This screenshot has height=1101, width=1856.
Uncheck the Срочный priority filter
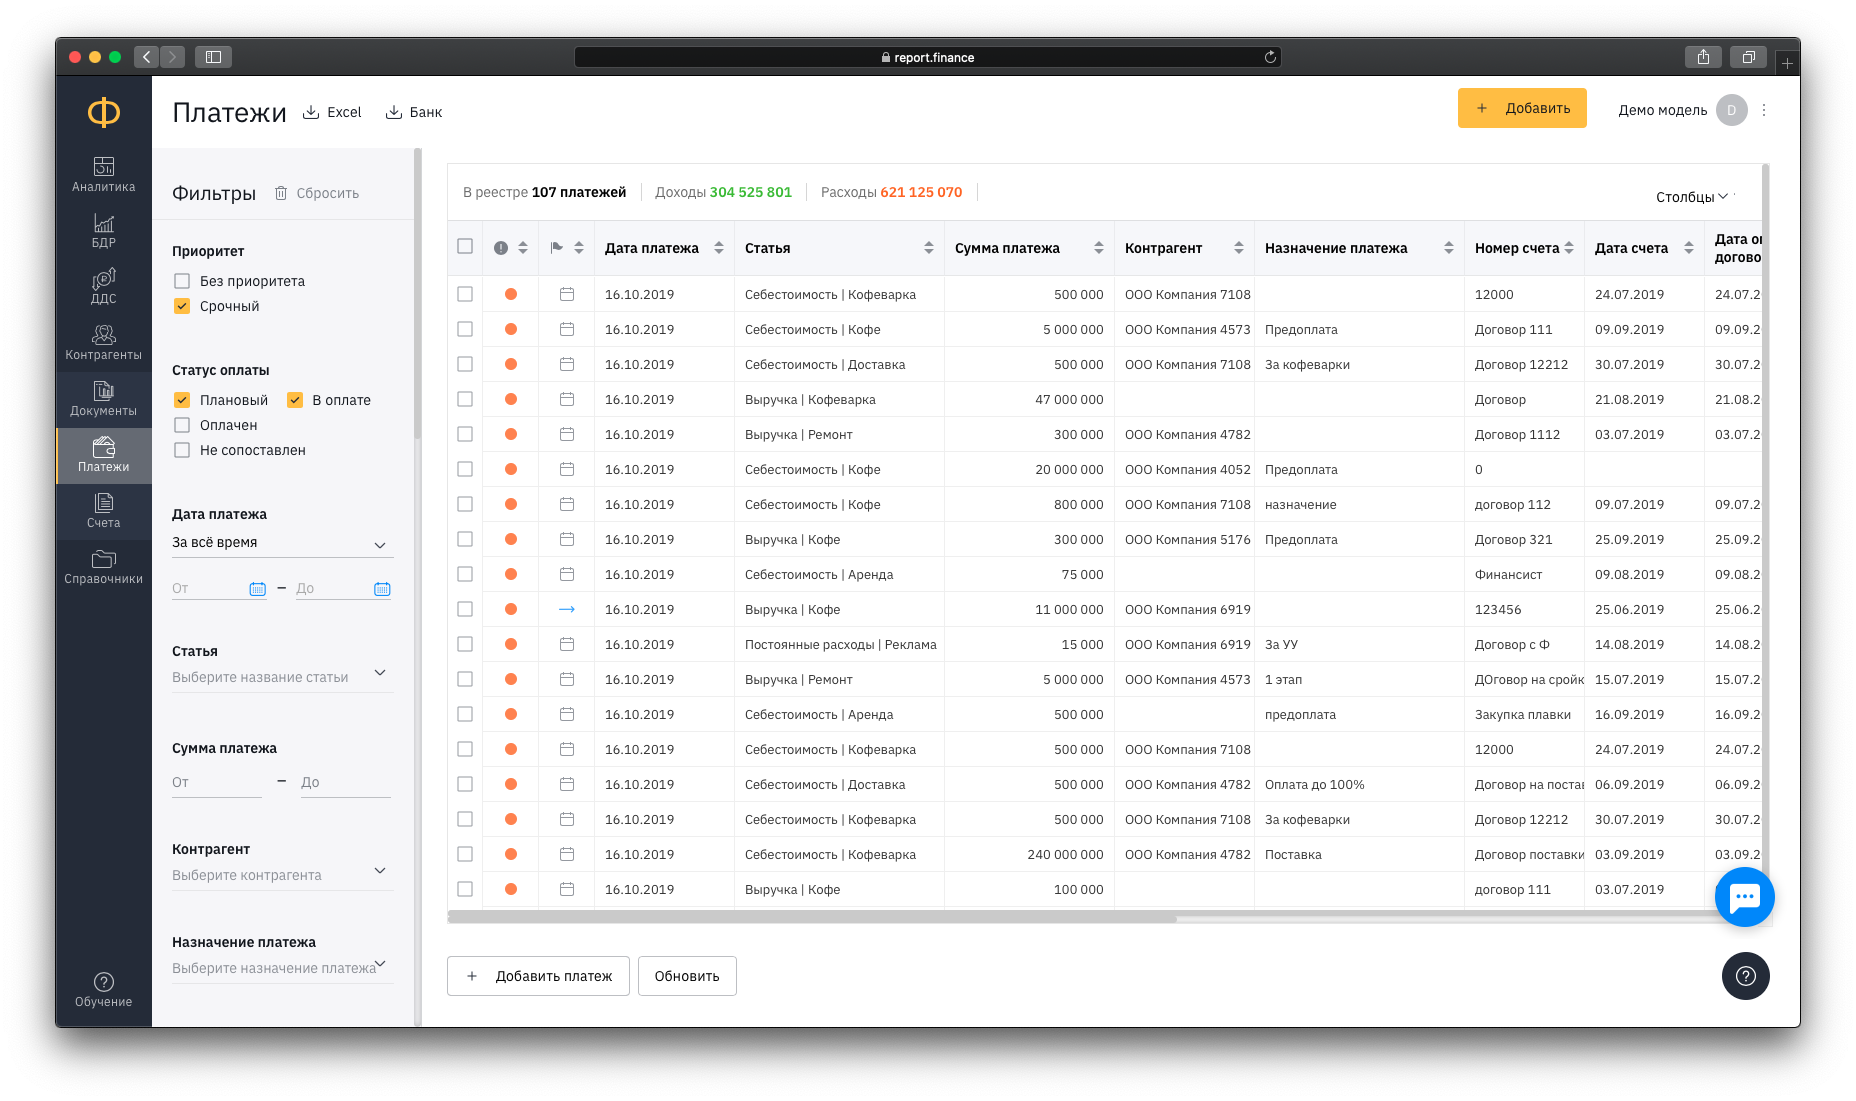(x=182, y=306)
